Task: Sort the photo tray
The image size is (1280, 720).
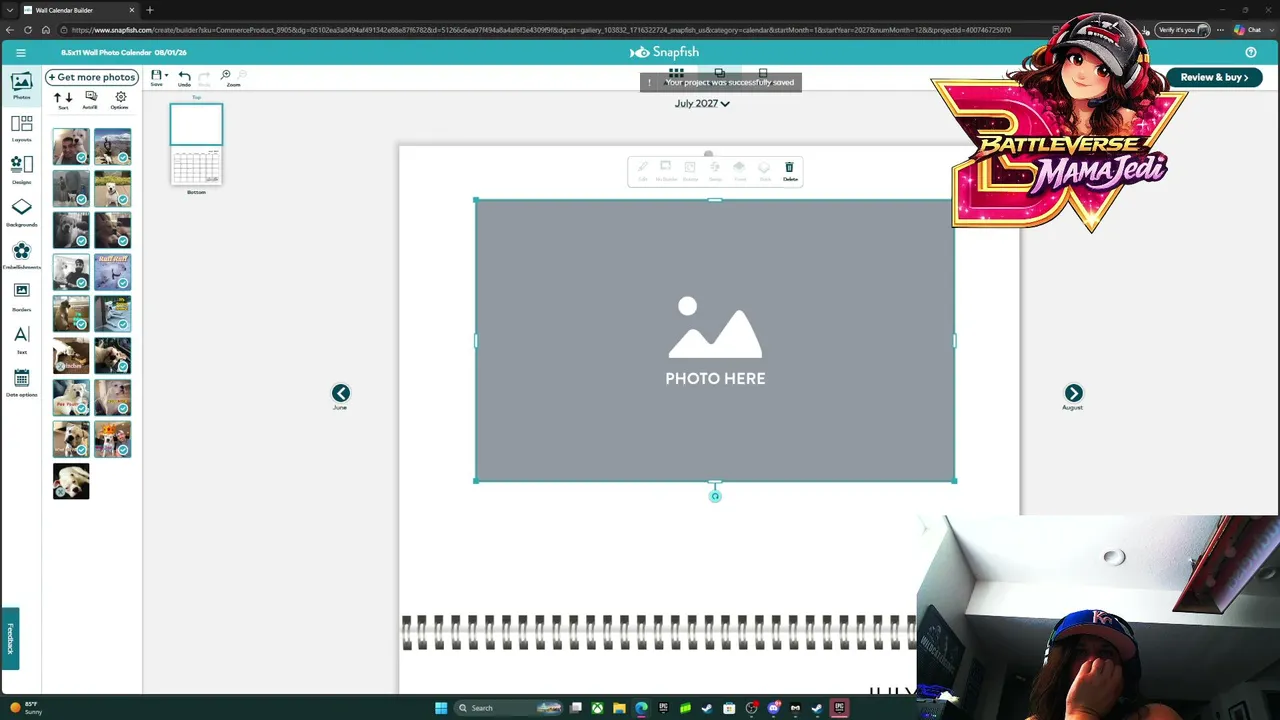Action: tap(63, 100)
